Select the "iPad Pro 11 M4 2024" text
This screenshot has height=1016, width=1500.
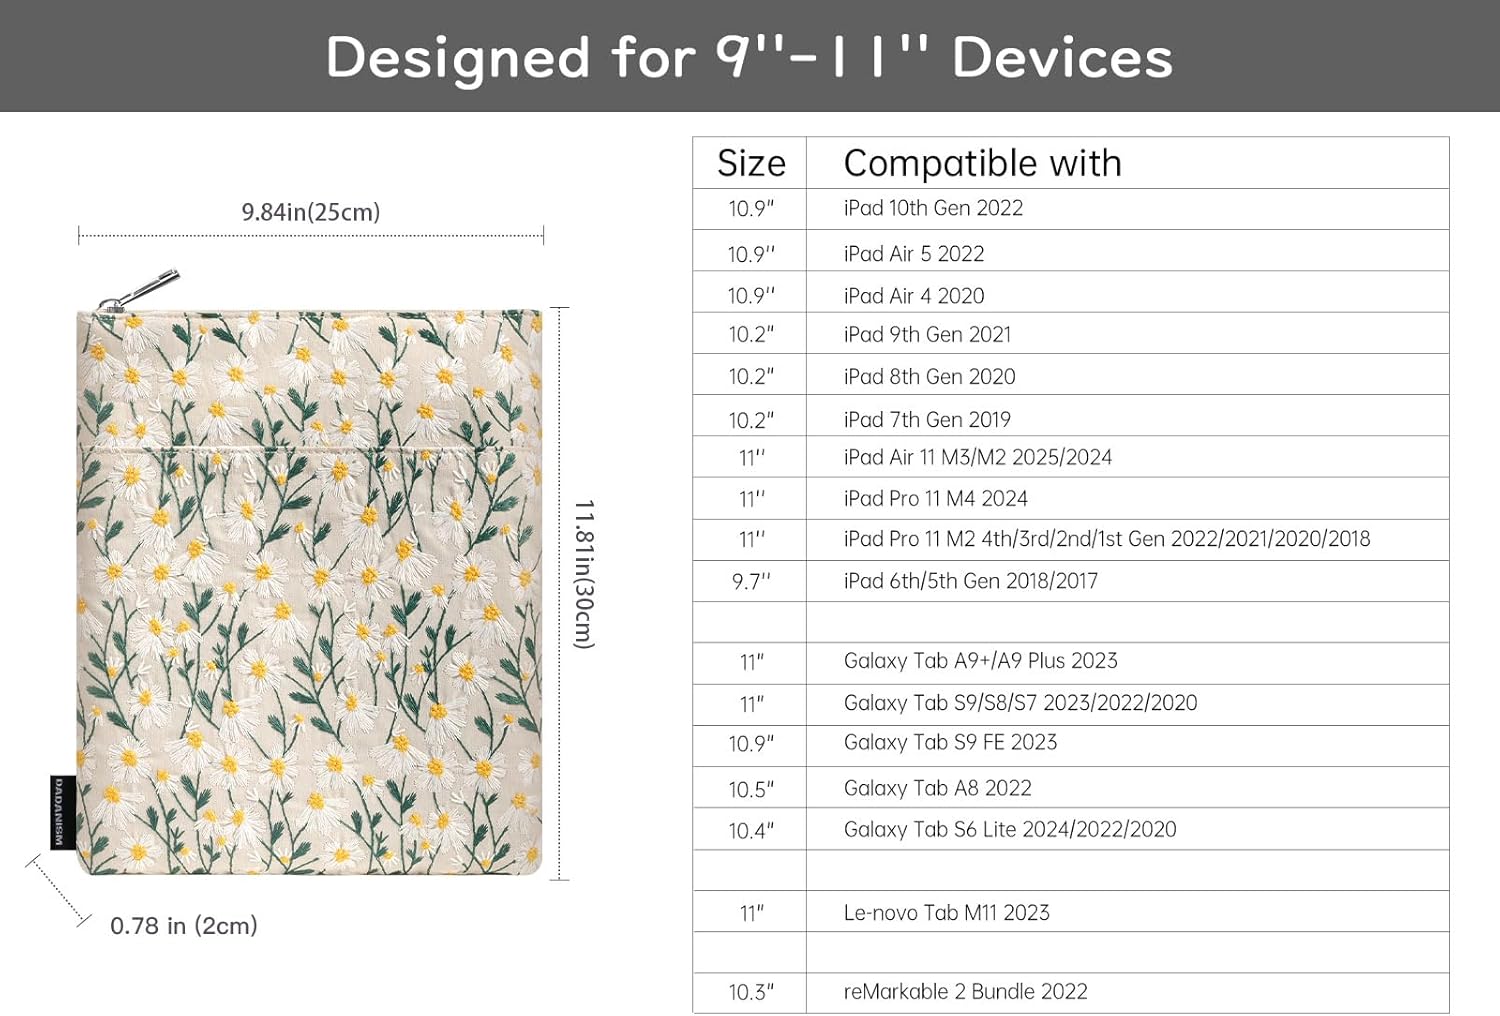(936, 498)
